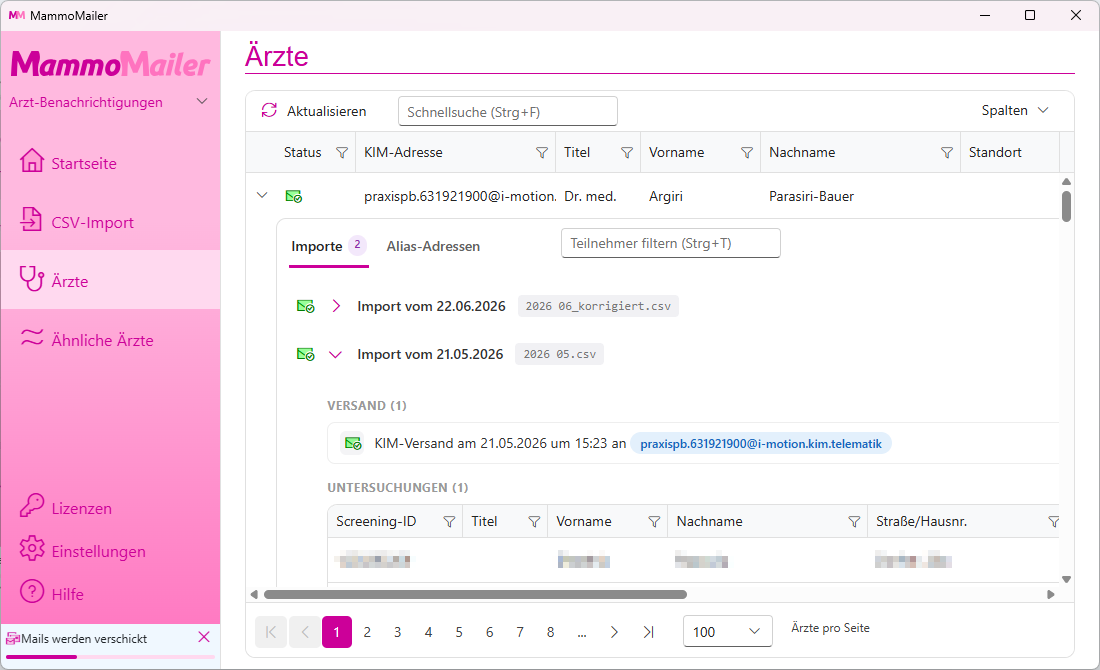This screenshot has height=670, width=1100.
Task: Open CSV-Import in the sidebar
Action: [x=110, y=222]
